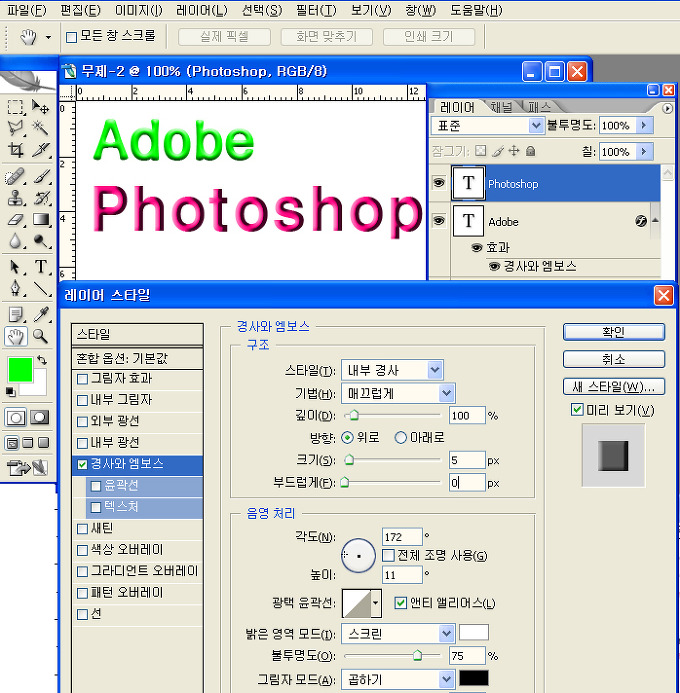Viewport: 680px width, 693px height.
Task: Open the layer blend mode dropdown 표준
Action: pos(487,126)
